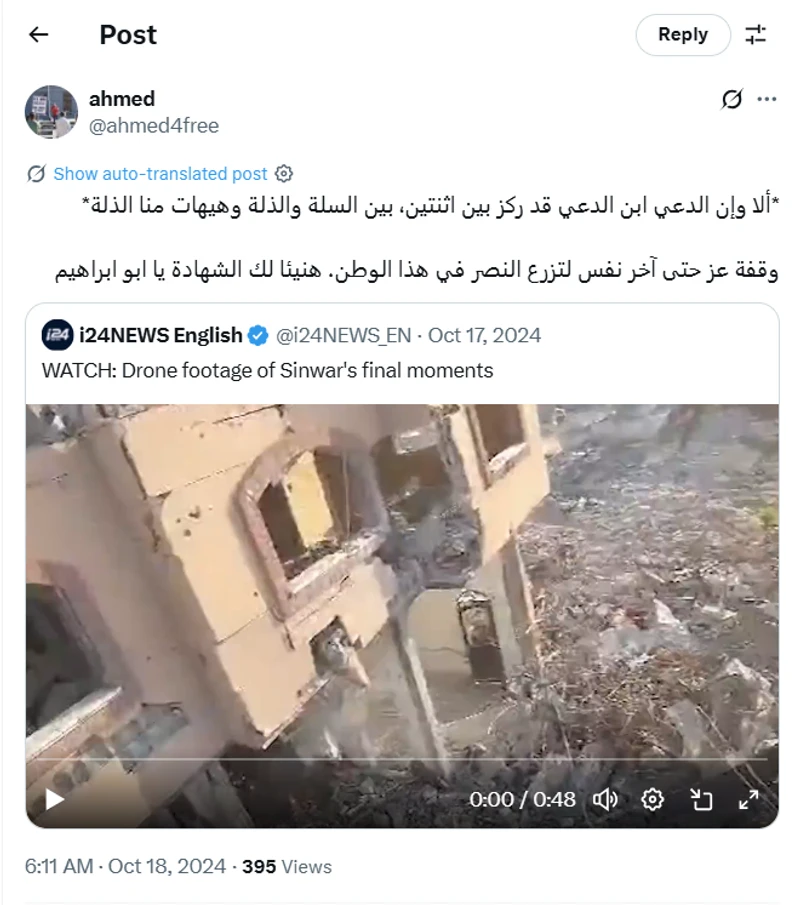Open ahmed's profile picture
Image resolution: width=800 pixels, height=905 pixels.
coord(51,112)
